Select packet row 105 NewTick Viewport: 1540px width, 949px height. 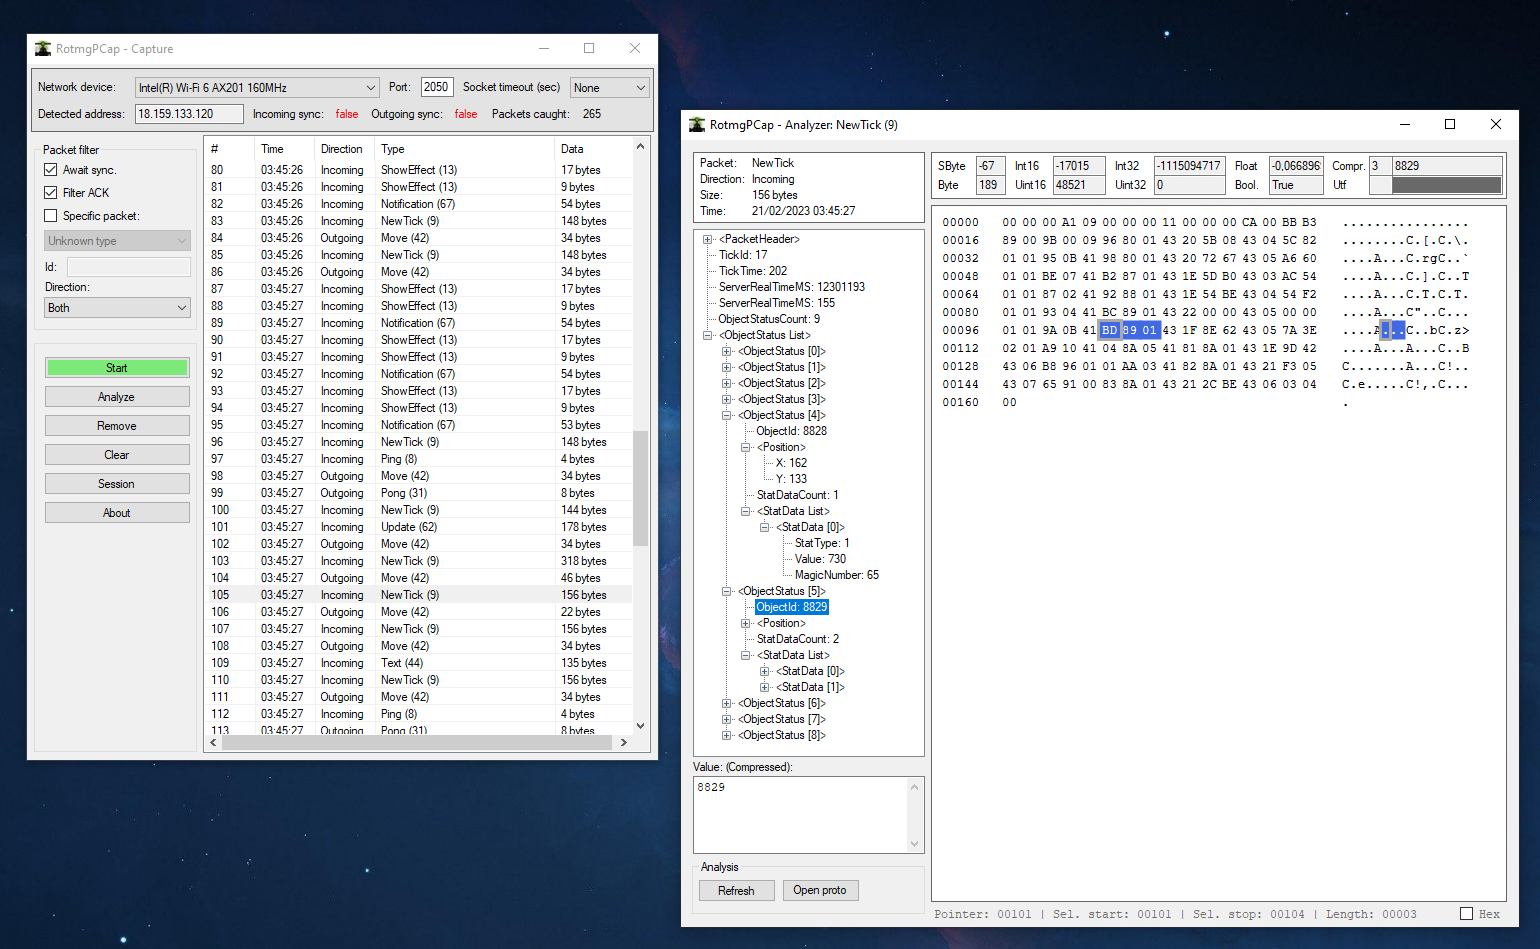(x=418, y=595)
